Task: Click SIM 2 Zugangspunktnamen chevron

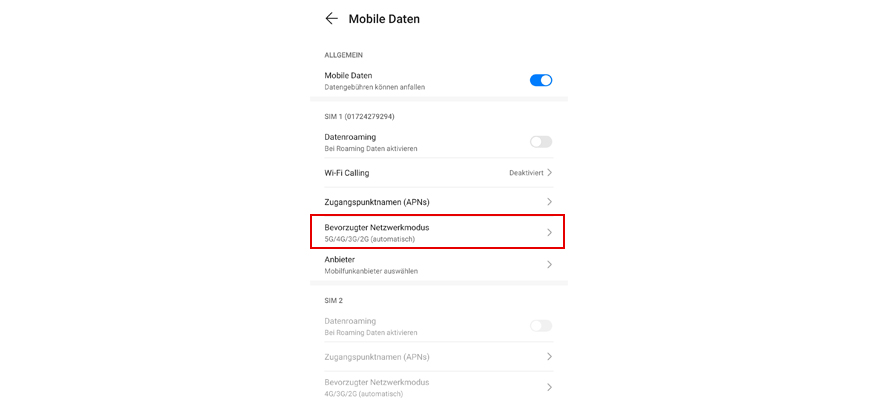Action: coord(549,357)
